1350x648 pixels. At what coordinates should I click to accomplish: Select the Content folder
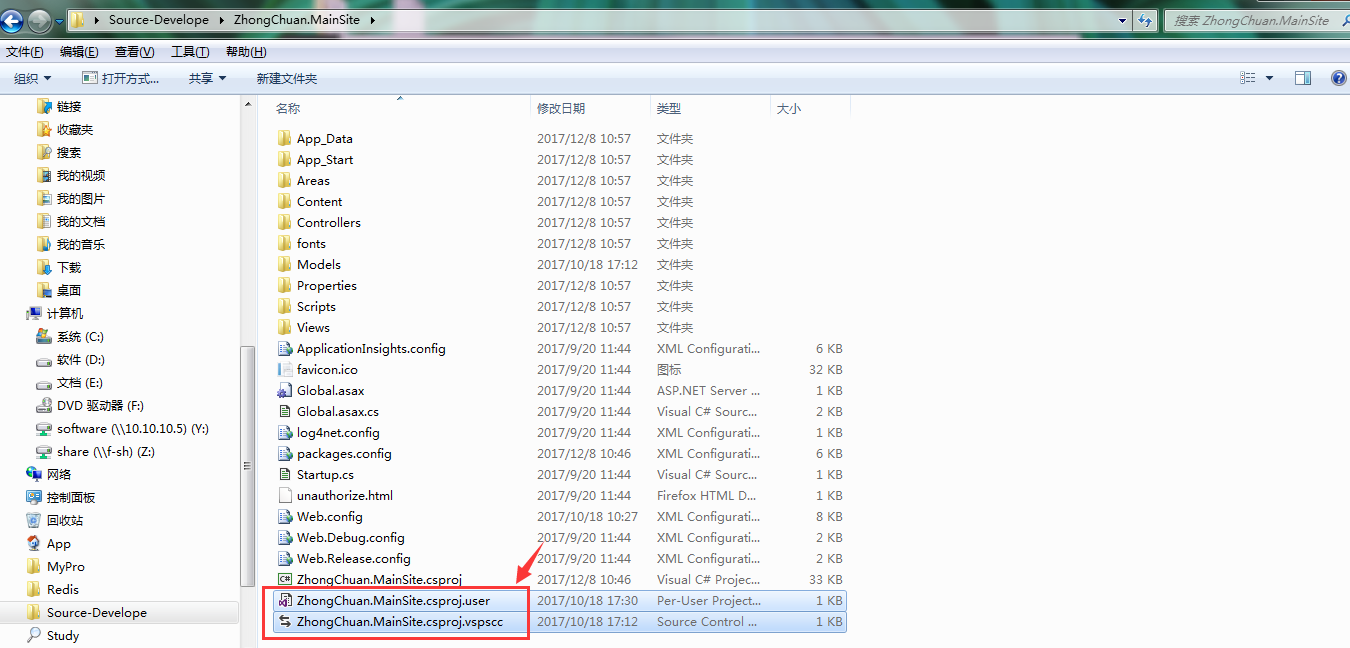click(x=319, y=202)
